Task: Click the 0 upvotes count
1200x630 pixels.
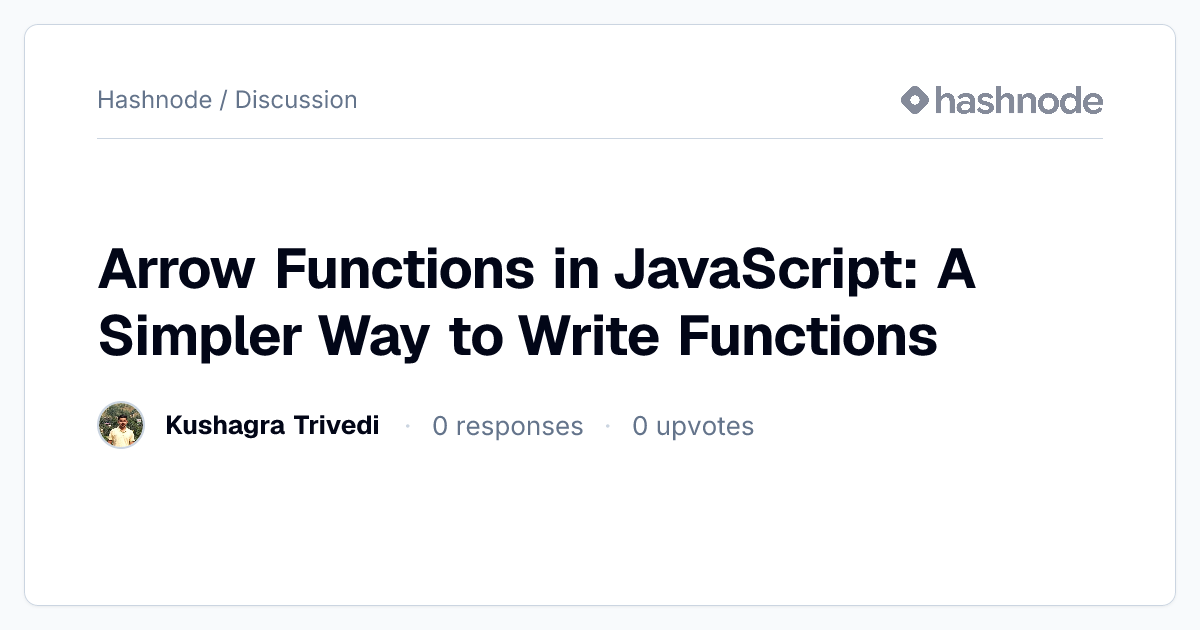Action: 693,426
